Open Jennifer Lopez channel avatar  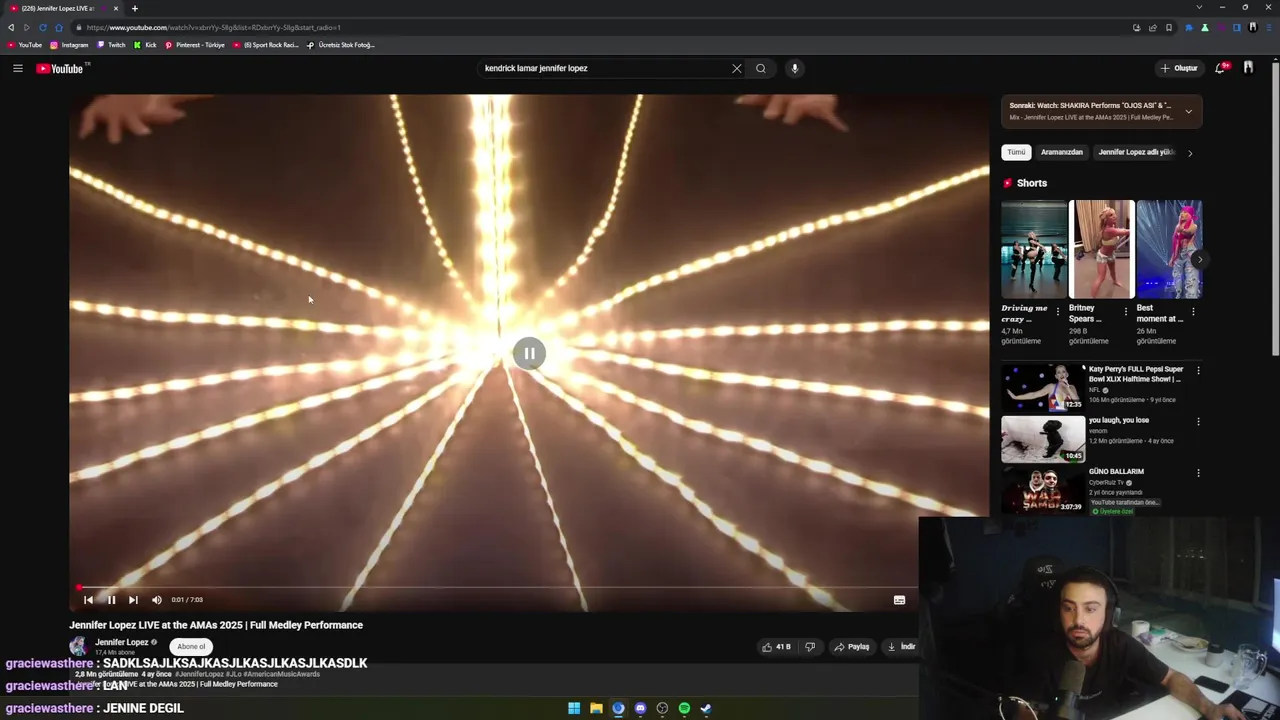78,646
